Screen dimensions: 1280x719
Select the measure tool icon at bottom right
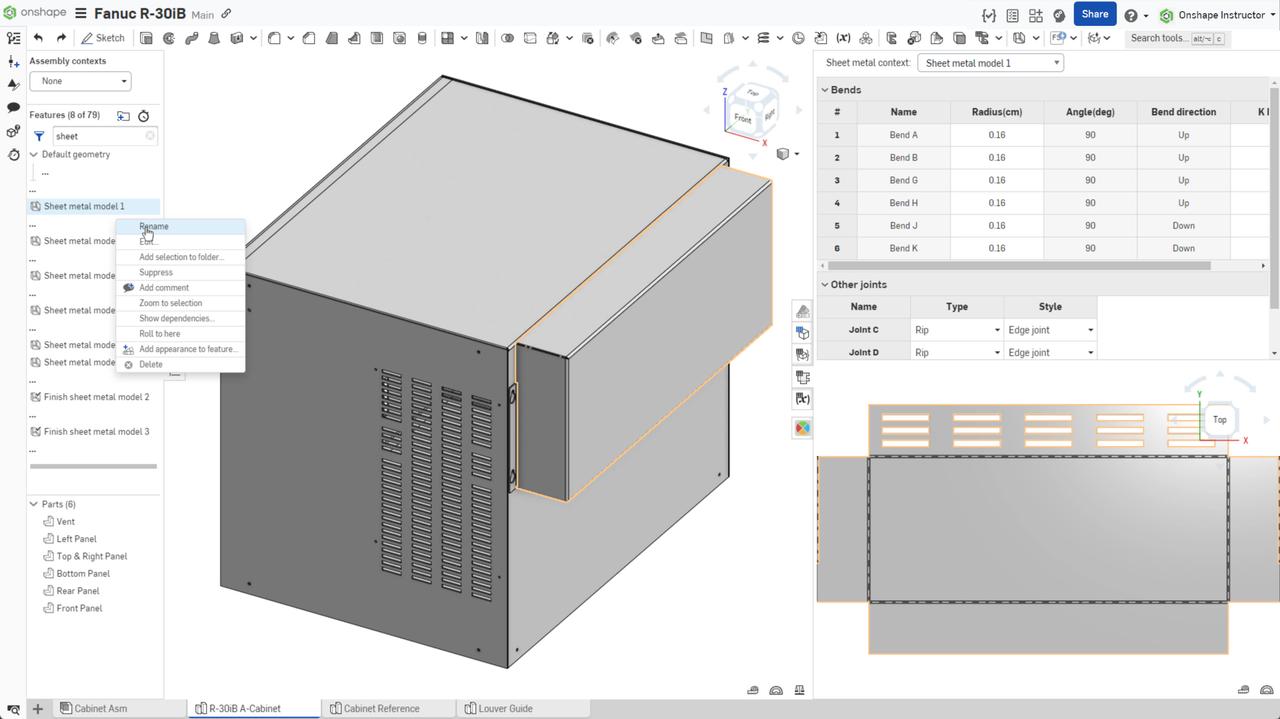(x=752, y=691)
